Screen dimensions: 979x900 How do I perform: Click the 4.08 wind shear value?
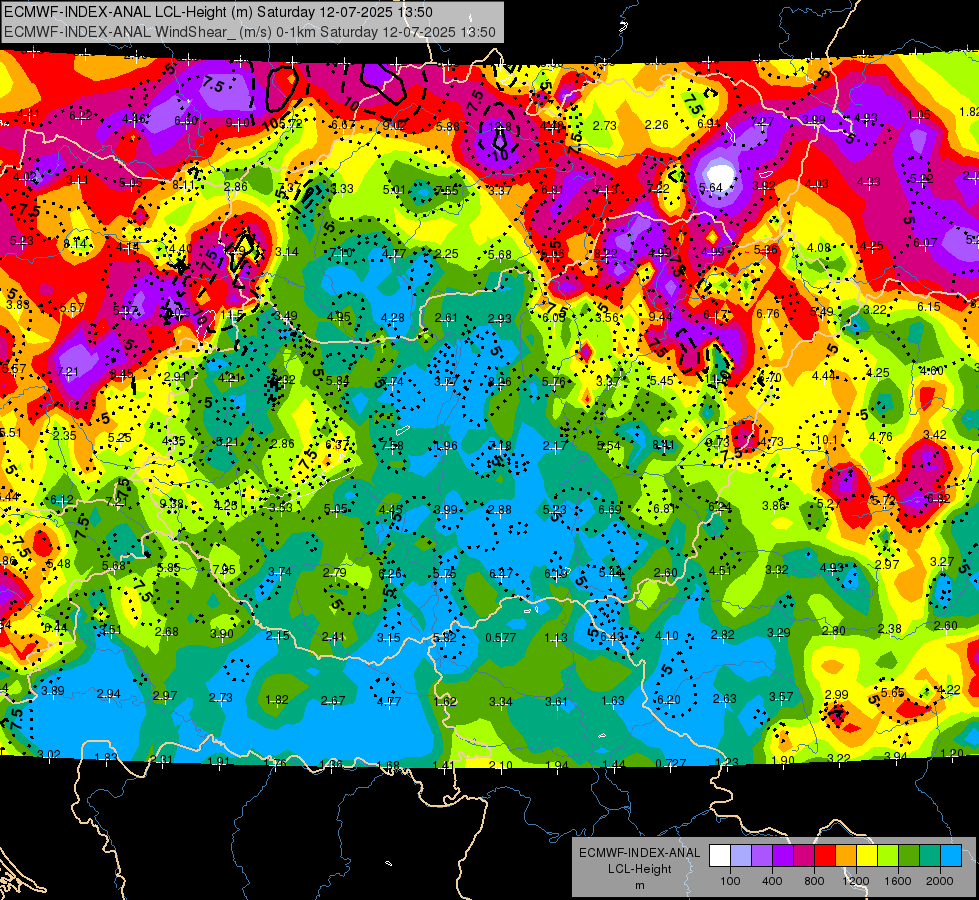[x=819, y=248]
